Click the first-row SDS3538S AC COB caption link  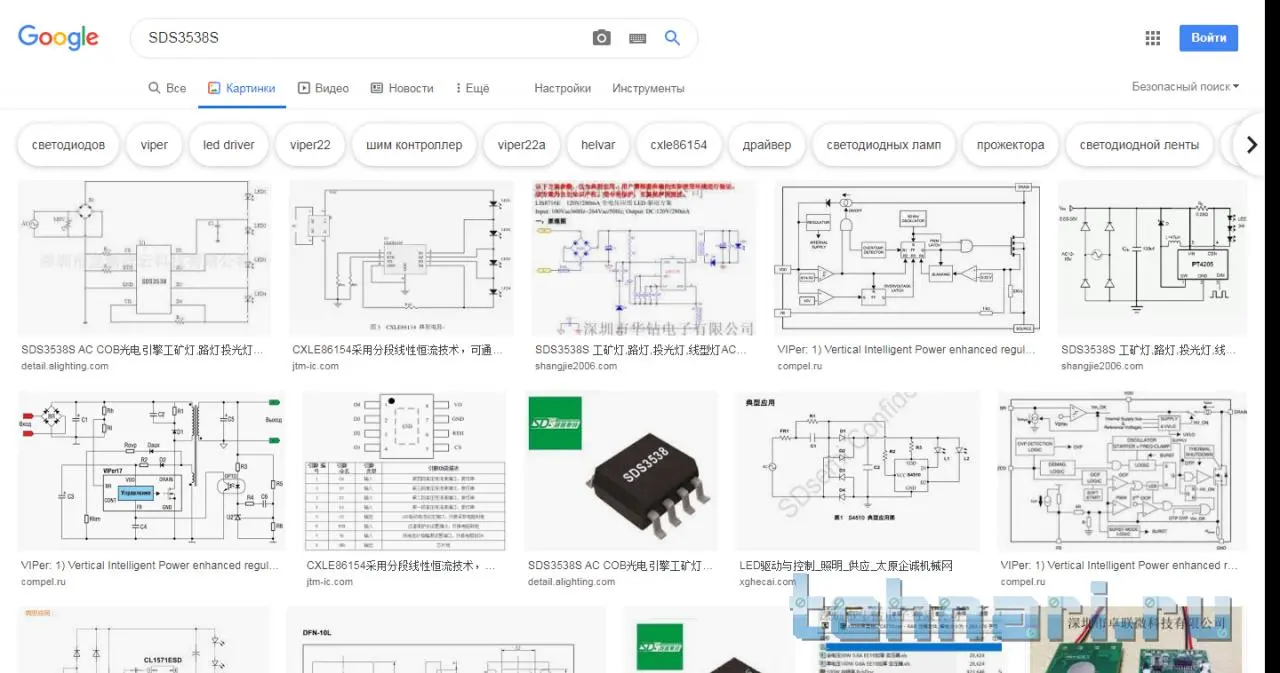142,350
